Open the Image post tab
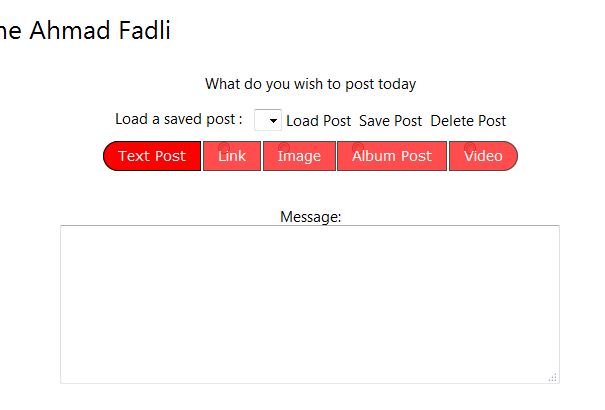Viewport: 605px width, 410px height. click(299, 157)
